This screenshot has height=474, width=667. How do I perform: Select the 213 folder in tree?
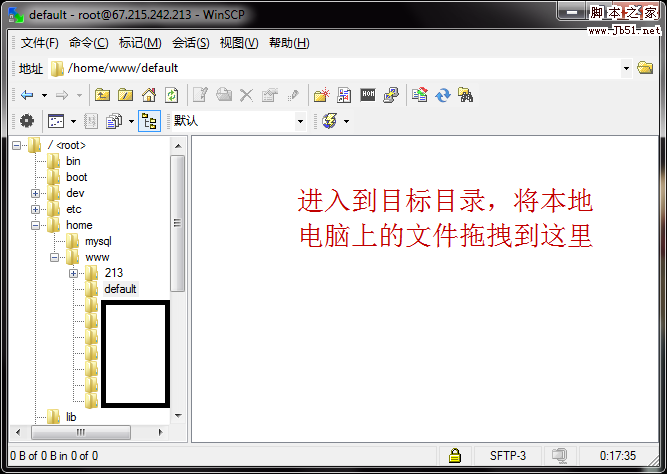tap(114, 273)
